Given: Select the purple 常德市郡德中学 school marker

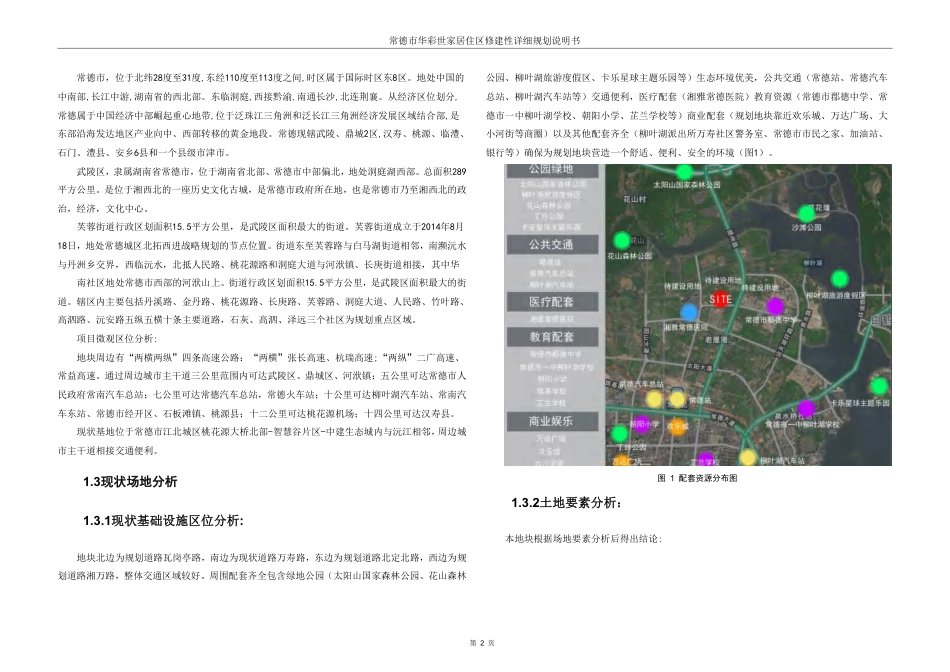Looking at the screenshot, I should pos(775,305).
